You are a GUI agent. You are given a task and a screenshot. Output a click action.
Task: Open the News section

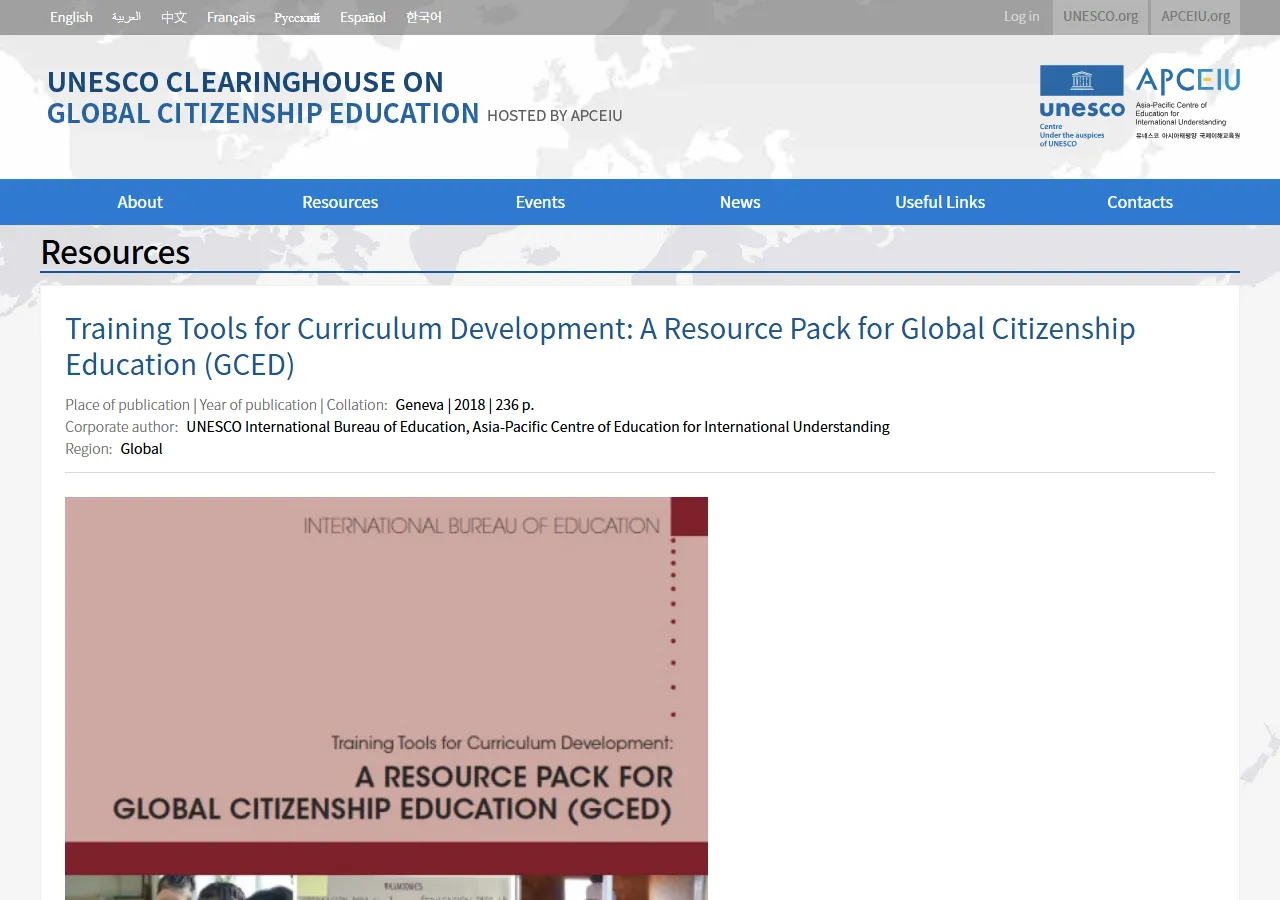tap(740, 202)
